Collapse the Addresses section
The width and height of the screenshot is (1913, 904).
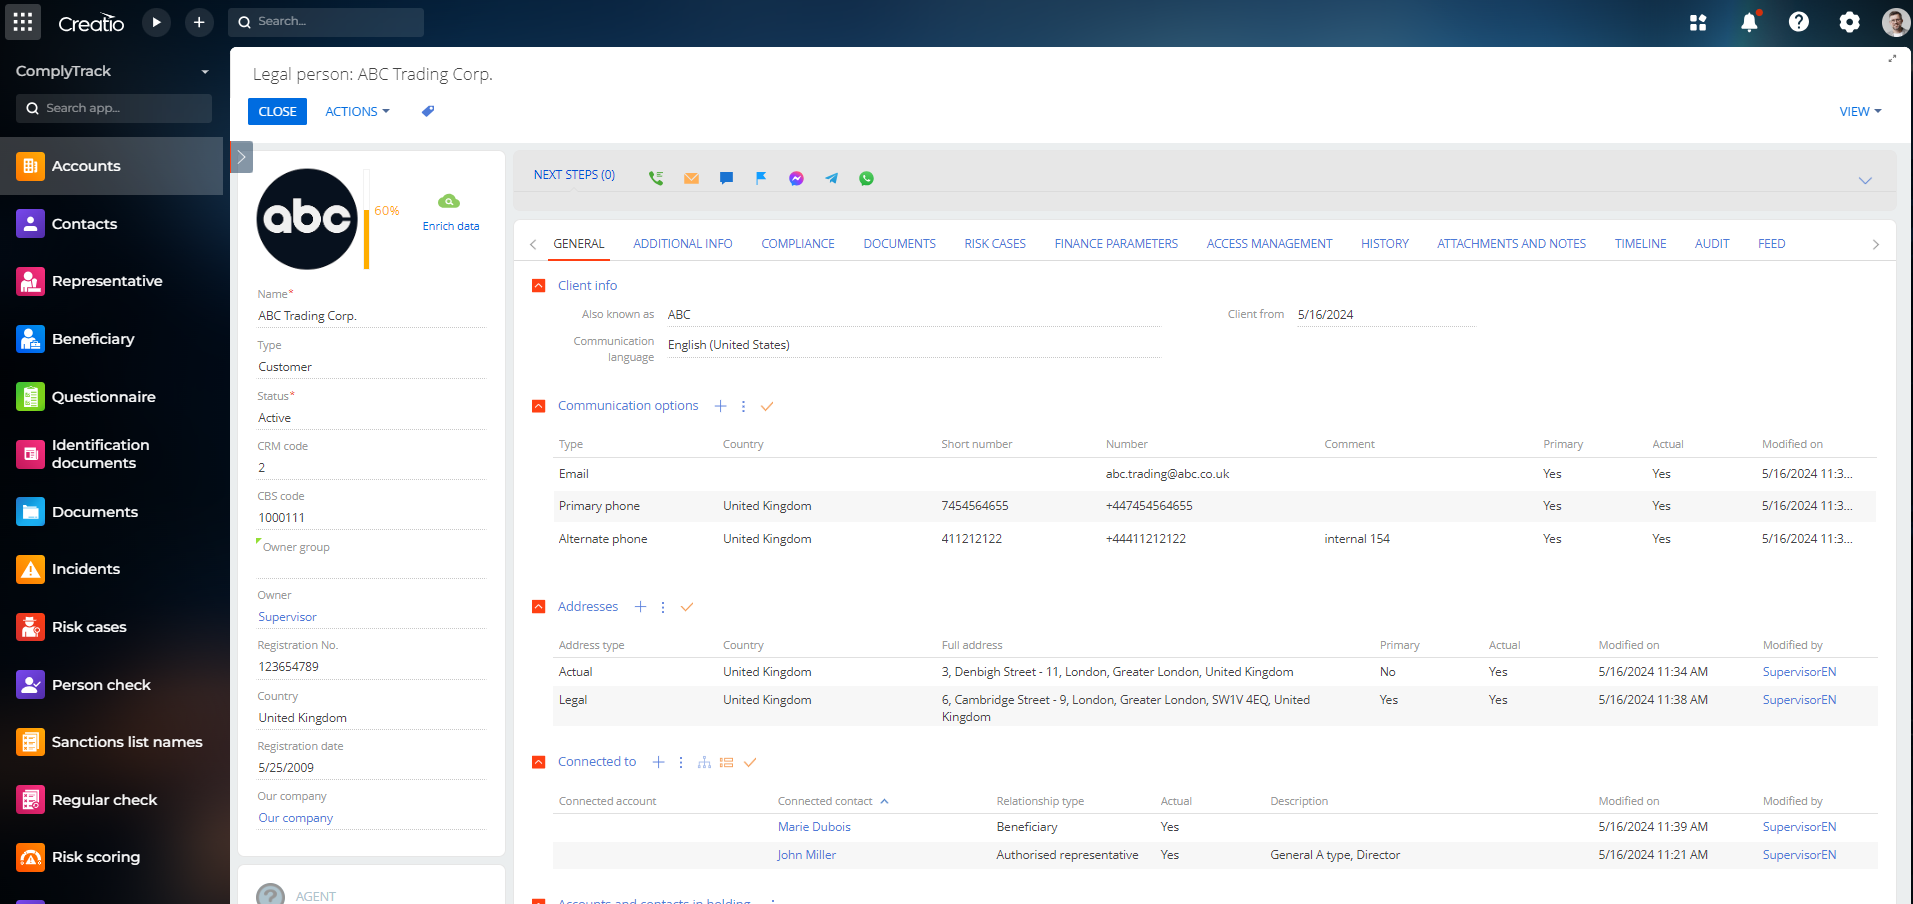tap(539, 607)
